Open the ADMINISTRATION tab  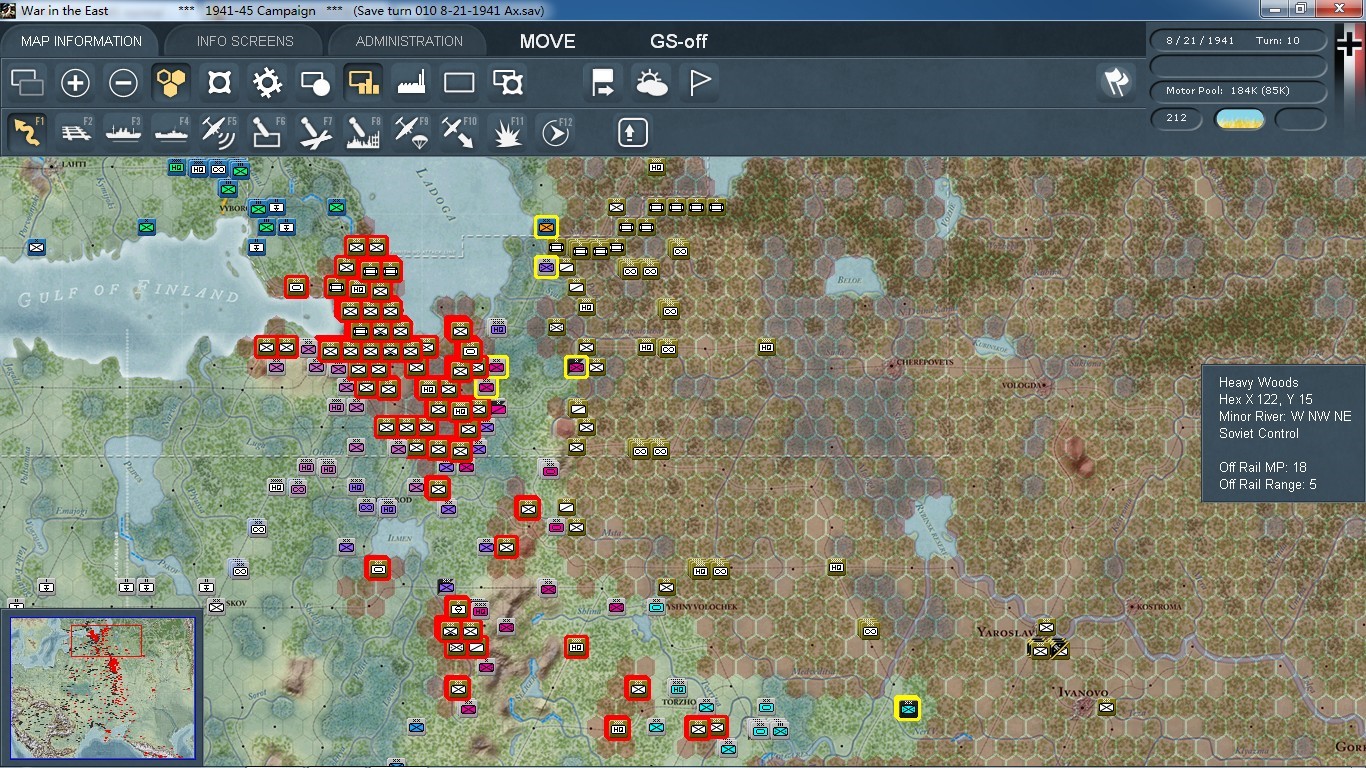(x=409, y=41)
